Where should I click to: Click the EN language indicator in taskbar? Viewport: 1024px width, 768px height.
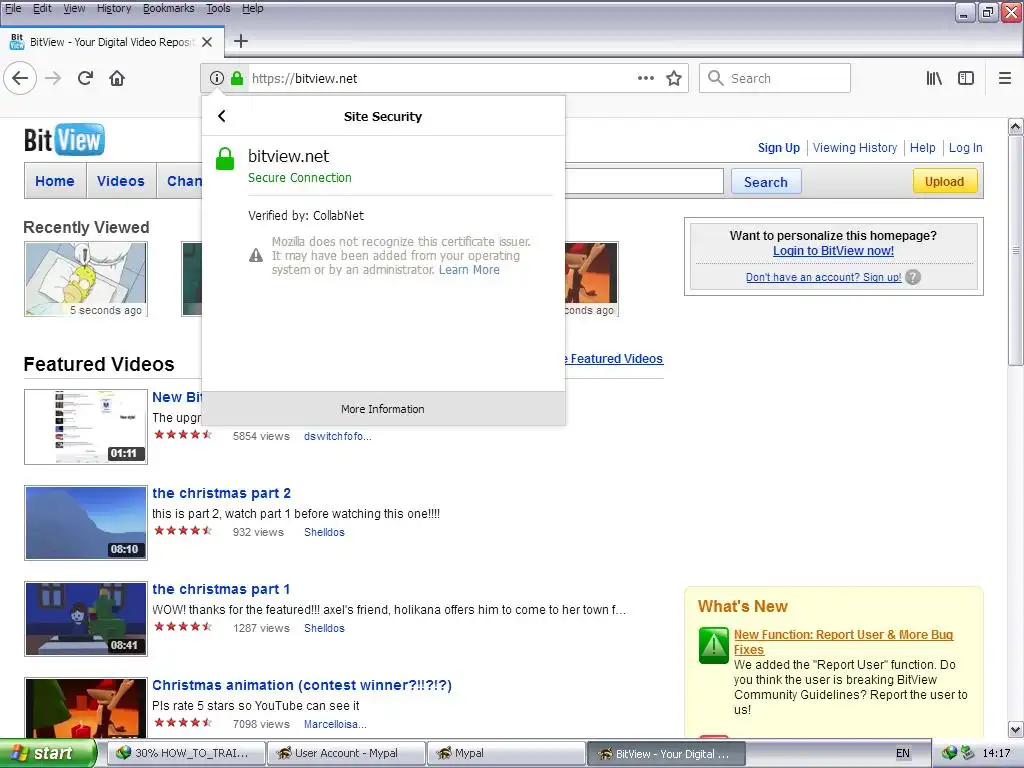(x=903, y=754)
